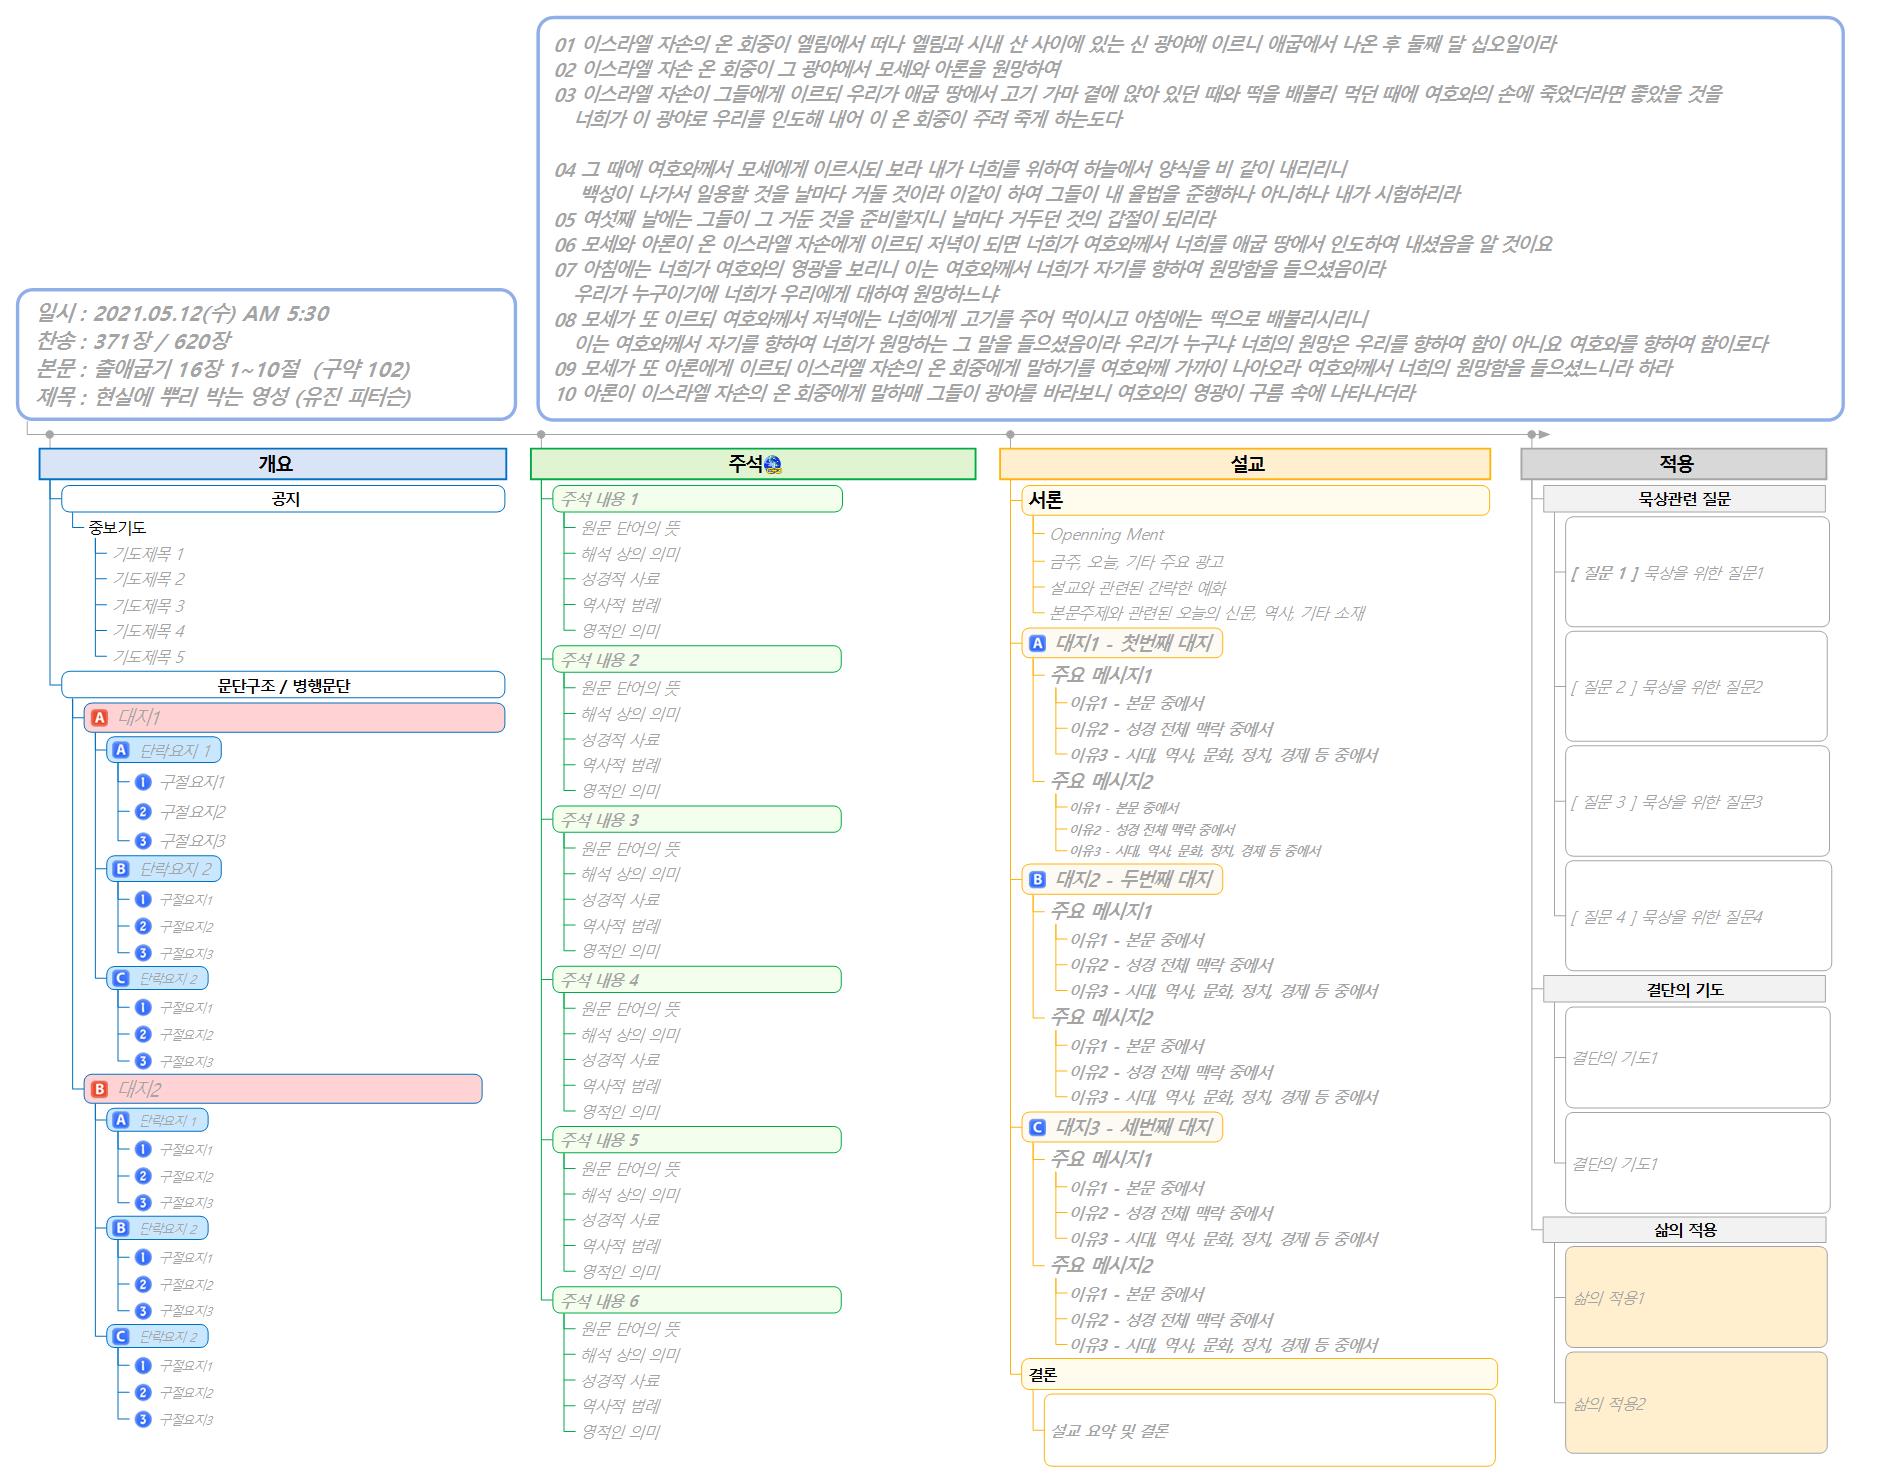The image size is (1877, 1480).
Task: Click the globe icon beside 주석 header
Action: (x=772, y=464)
